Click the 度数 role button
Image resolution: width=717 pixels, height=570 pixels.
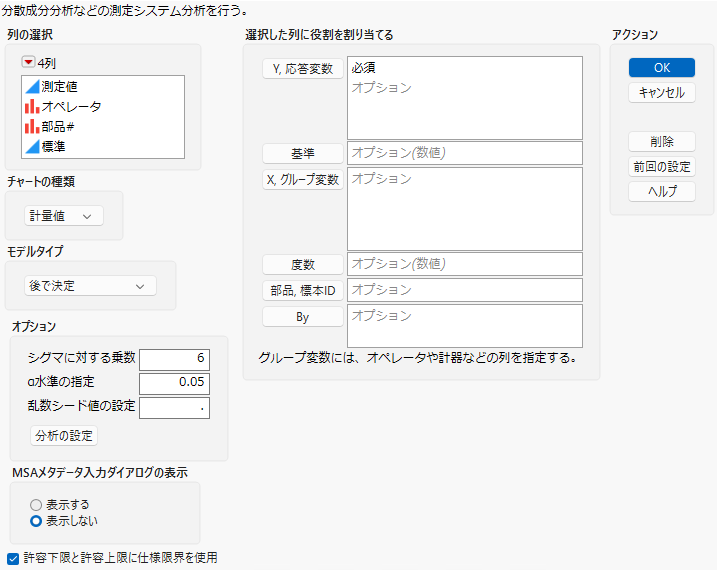(x=303, y=265)
